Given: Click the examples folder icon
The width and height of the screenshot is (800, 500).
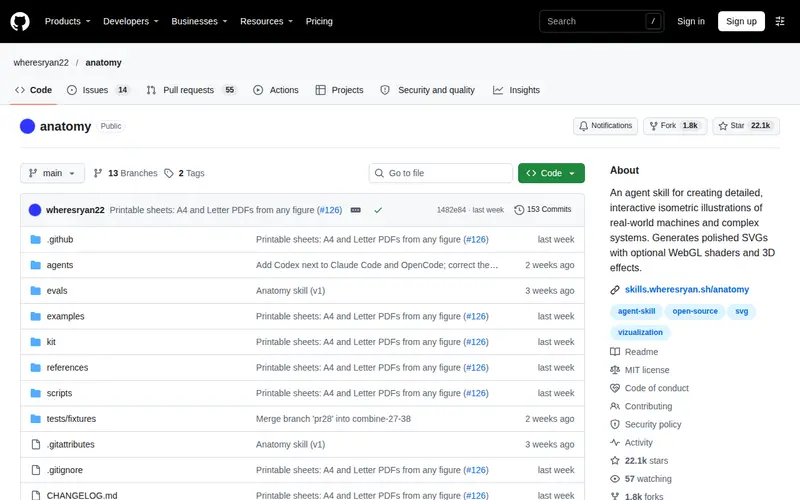Looking at the screenshot, I should 35,316.
